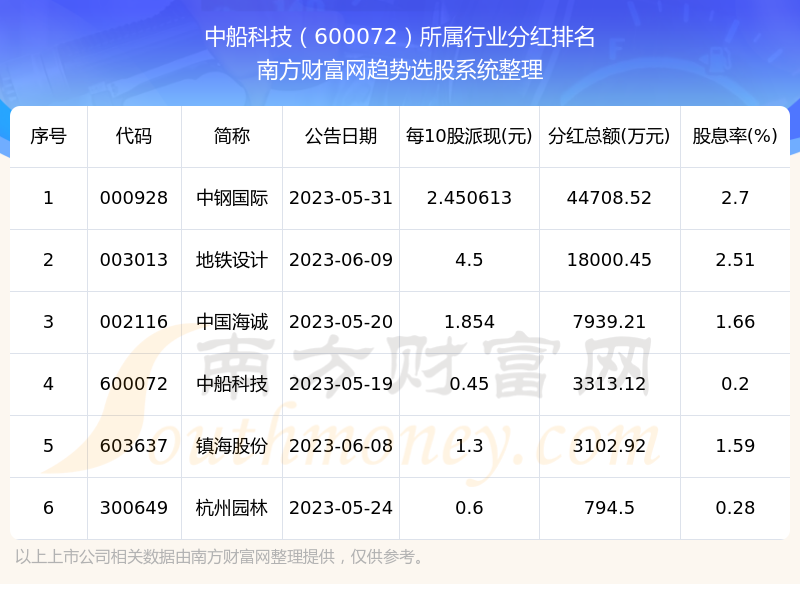
Task: Click yield value 1.59
Action: [735, 446]
